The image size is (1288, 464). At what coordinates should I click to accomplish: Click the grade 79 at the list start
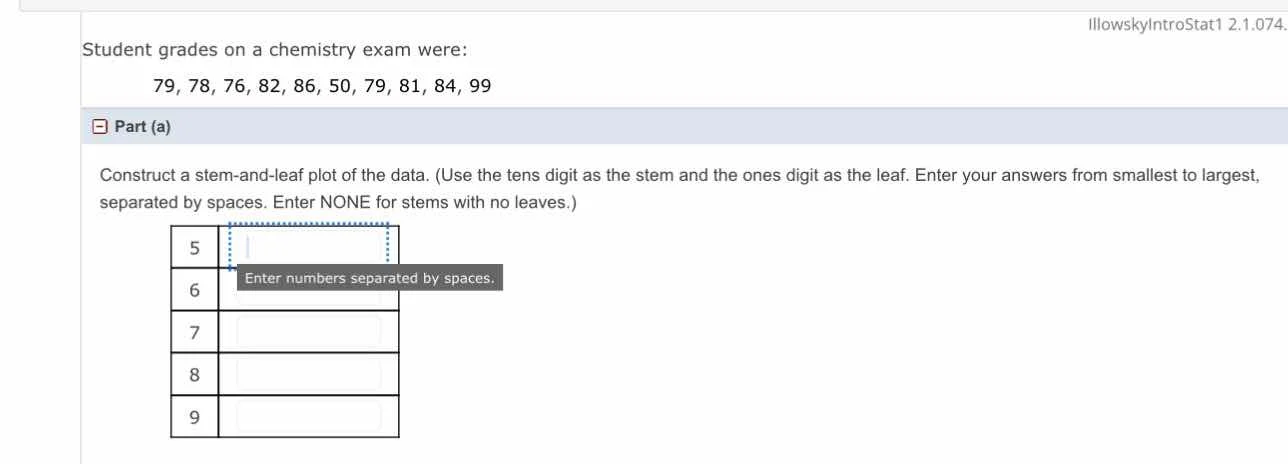click(x=164, y=86)
